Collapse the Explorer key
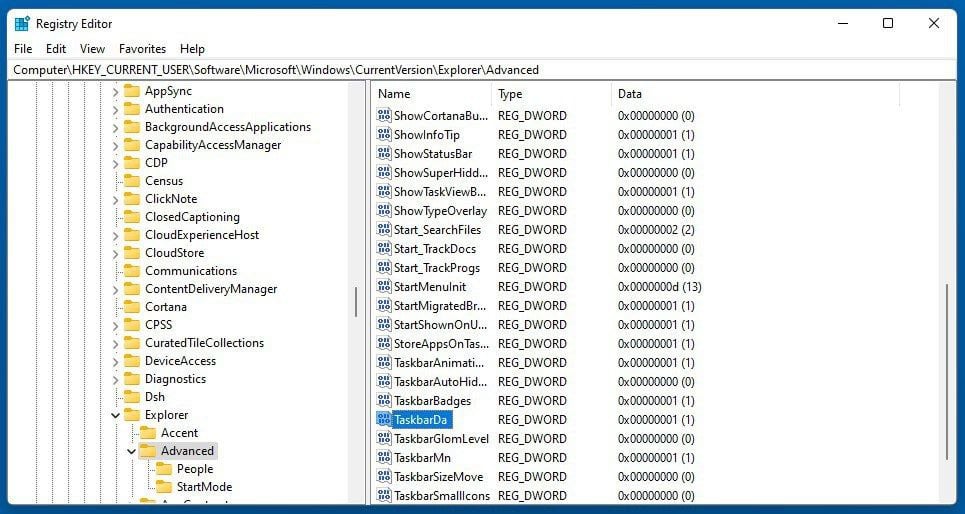The width and height of the screenshot is (965, 514). 115,416
